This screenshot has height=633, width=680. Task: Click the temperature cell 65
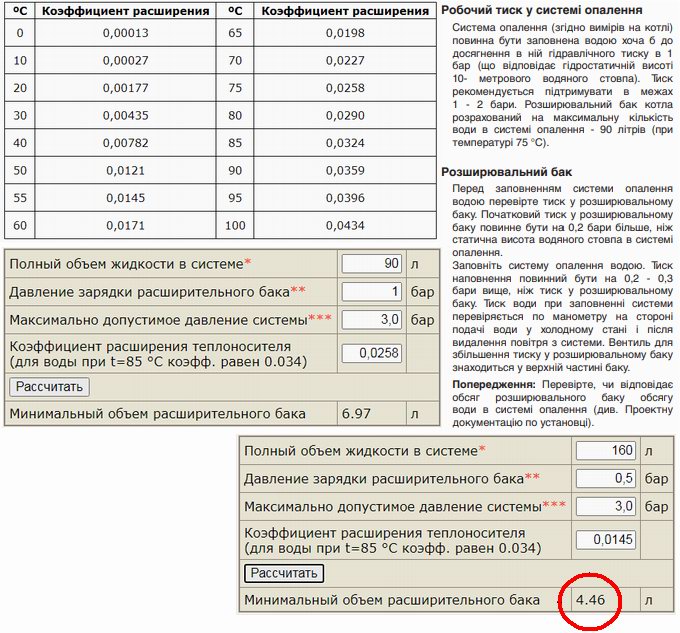pyautogui.click(x=235, y=33)
